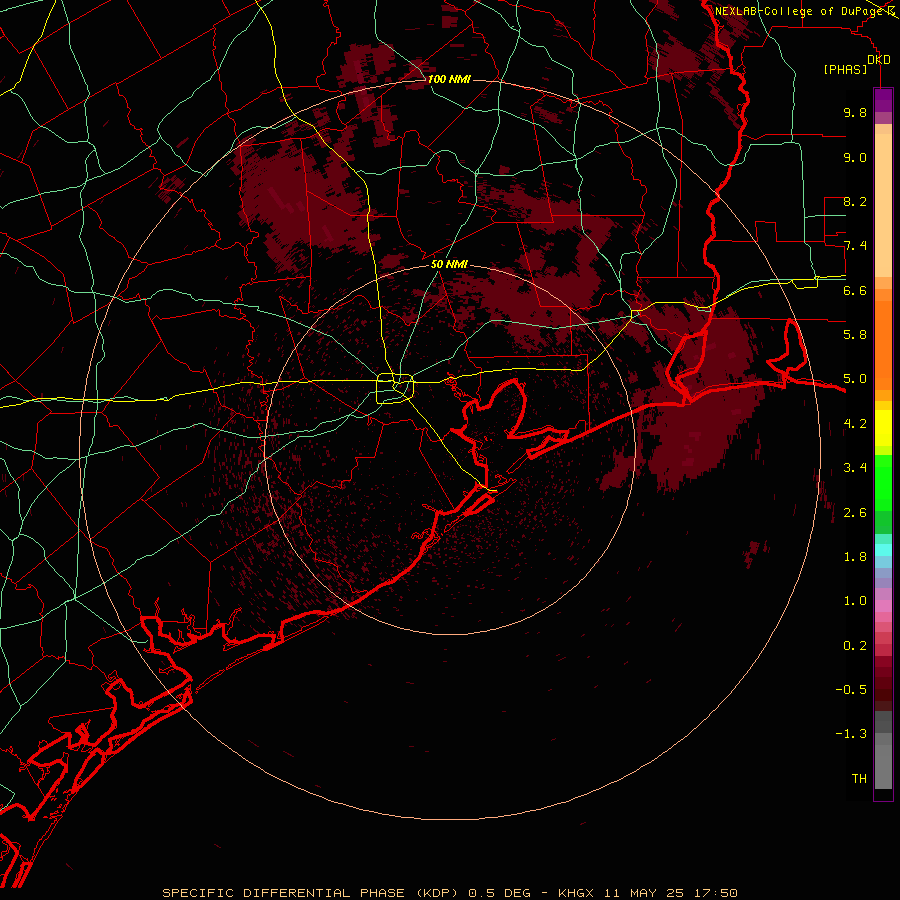
Task: Select the 2.6 value on the color scale
Action: [x=855, y=513]
